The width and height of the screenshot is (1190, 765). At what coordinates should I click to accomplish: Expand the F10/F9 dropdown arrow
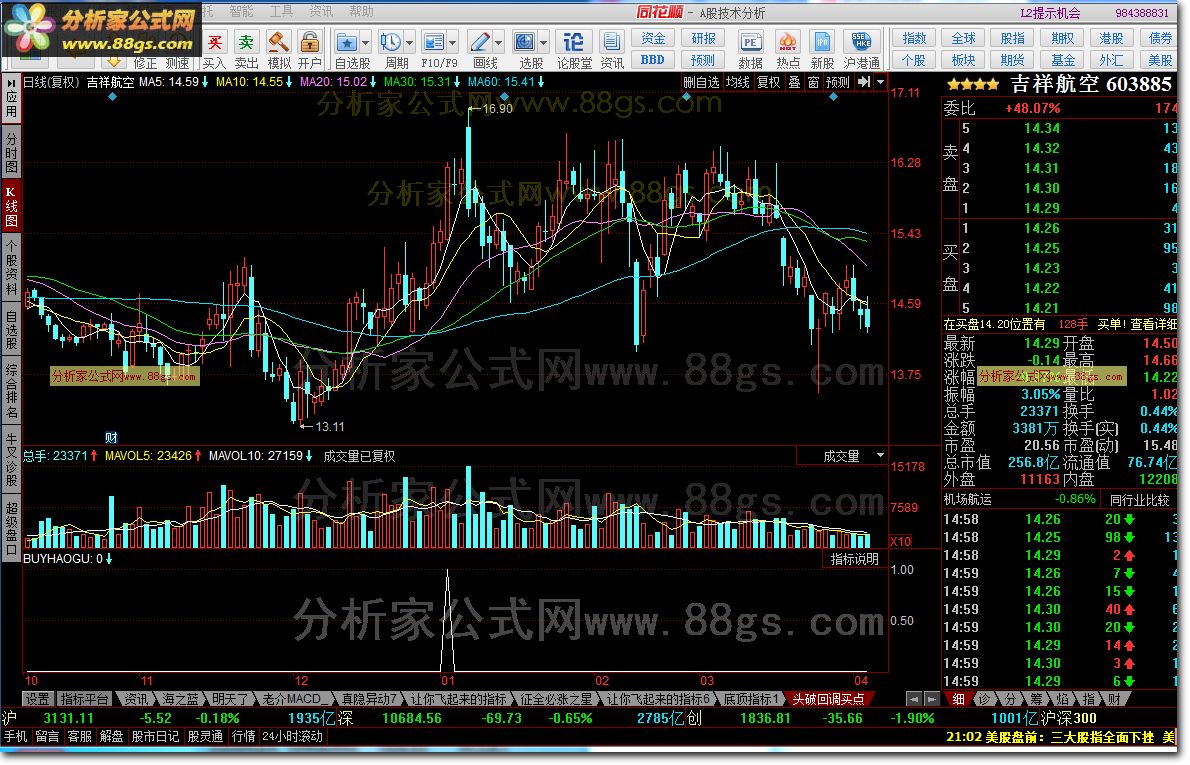pyautogui.click(x=453, y=42)
